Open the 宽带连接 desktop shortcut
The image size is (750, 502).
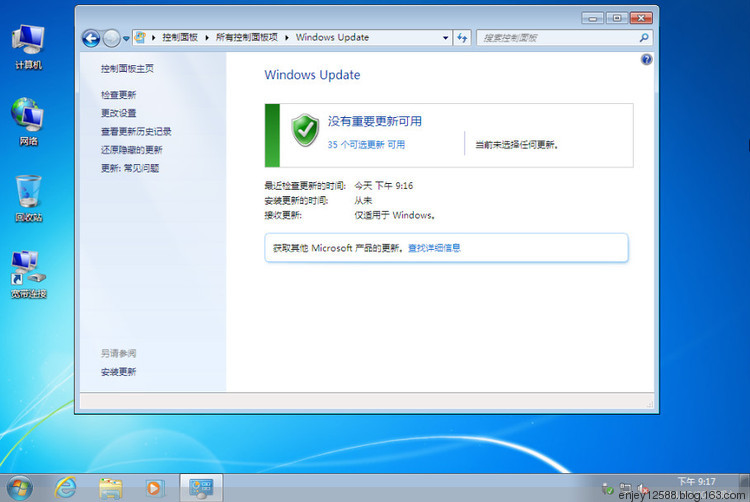click(x=28, y=274)
